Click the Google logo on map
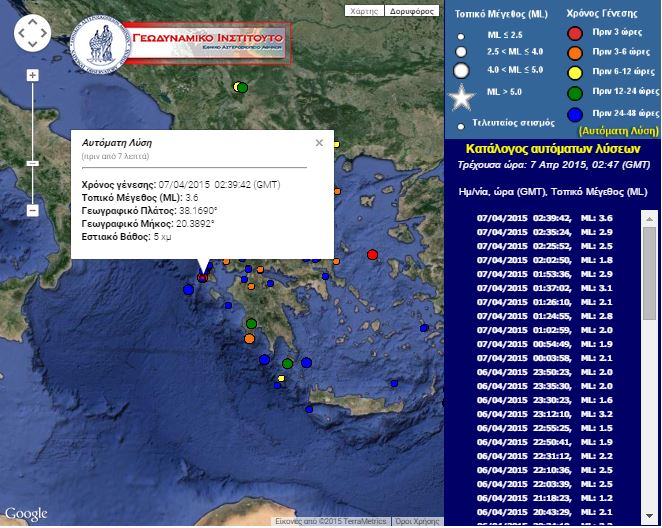The height and width of the screenshot is (528, 662). (25, 514)
